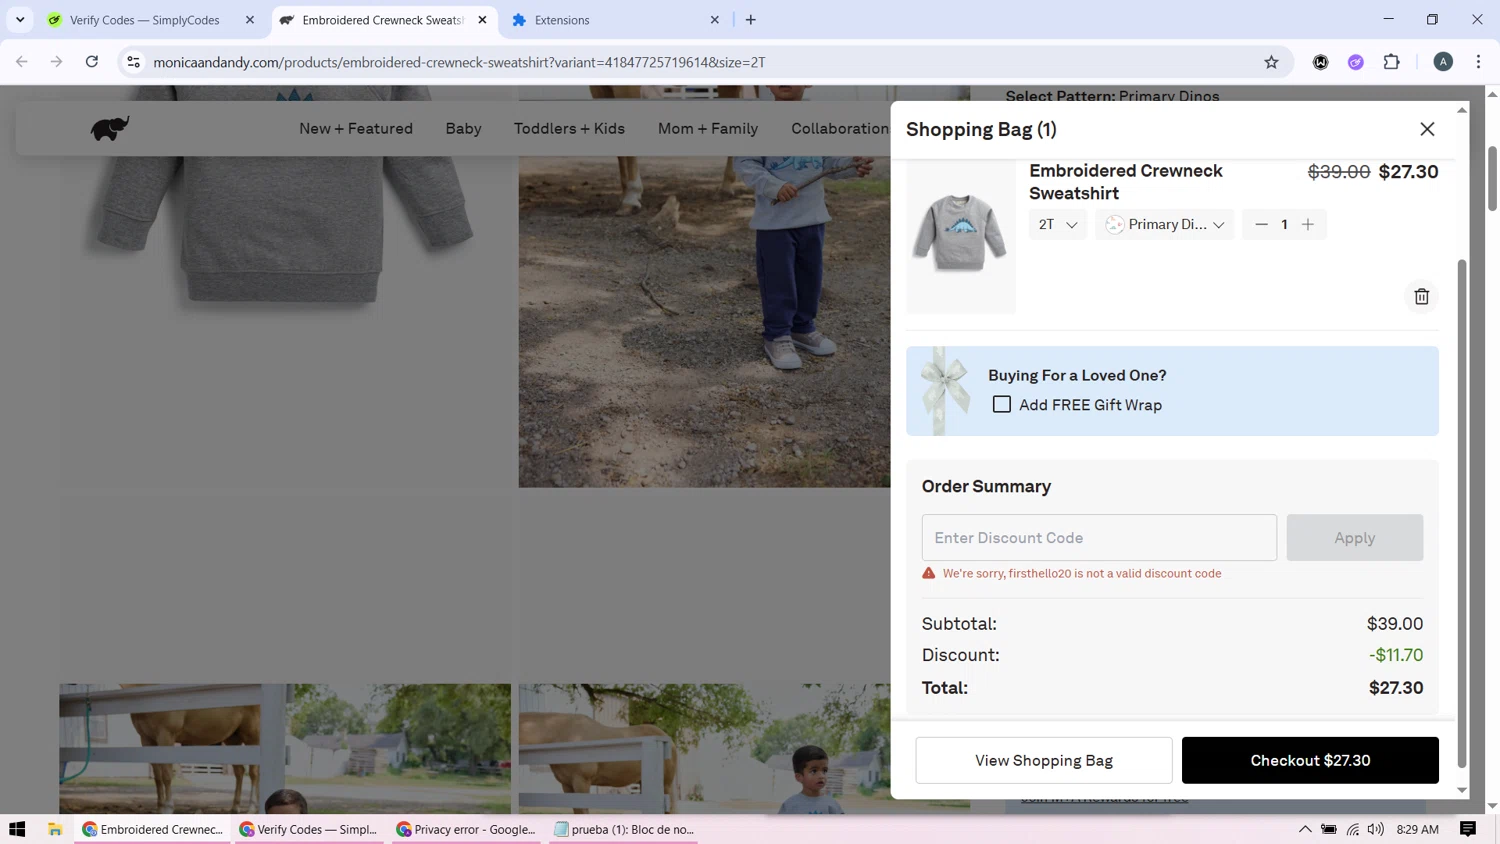The image size is (1500, 844).
Task: Open the Primary Dinos pattern dropdown
Action: (x=1165, y=224)
